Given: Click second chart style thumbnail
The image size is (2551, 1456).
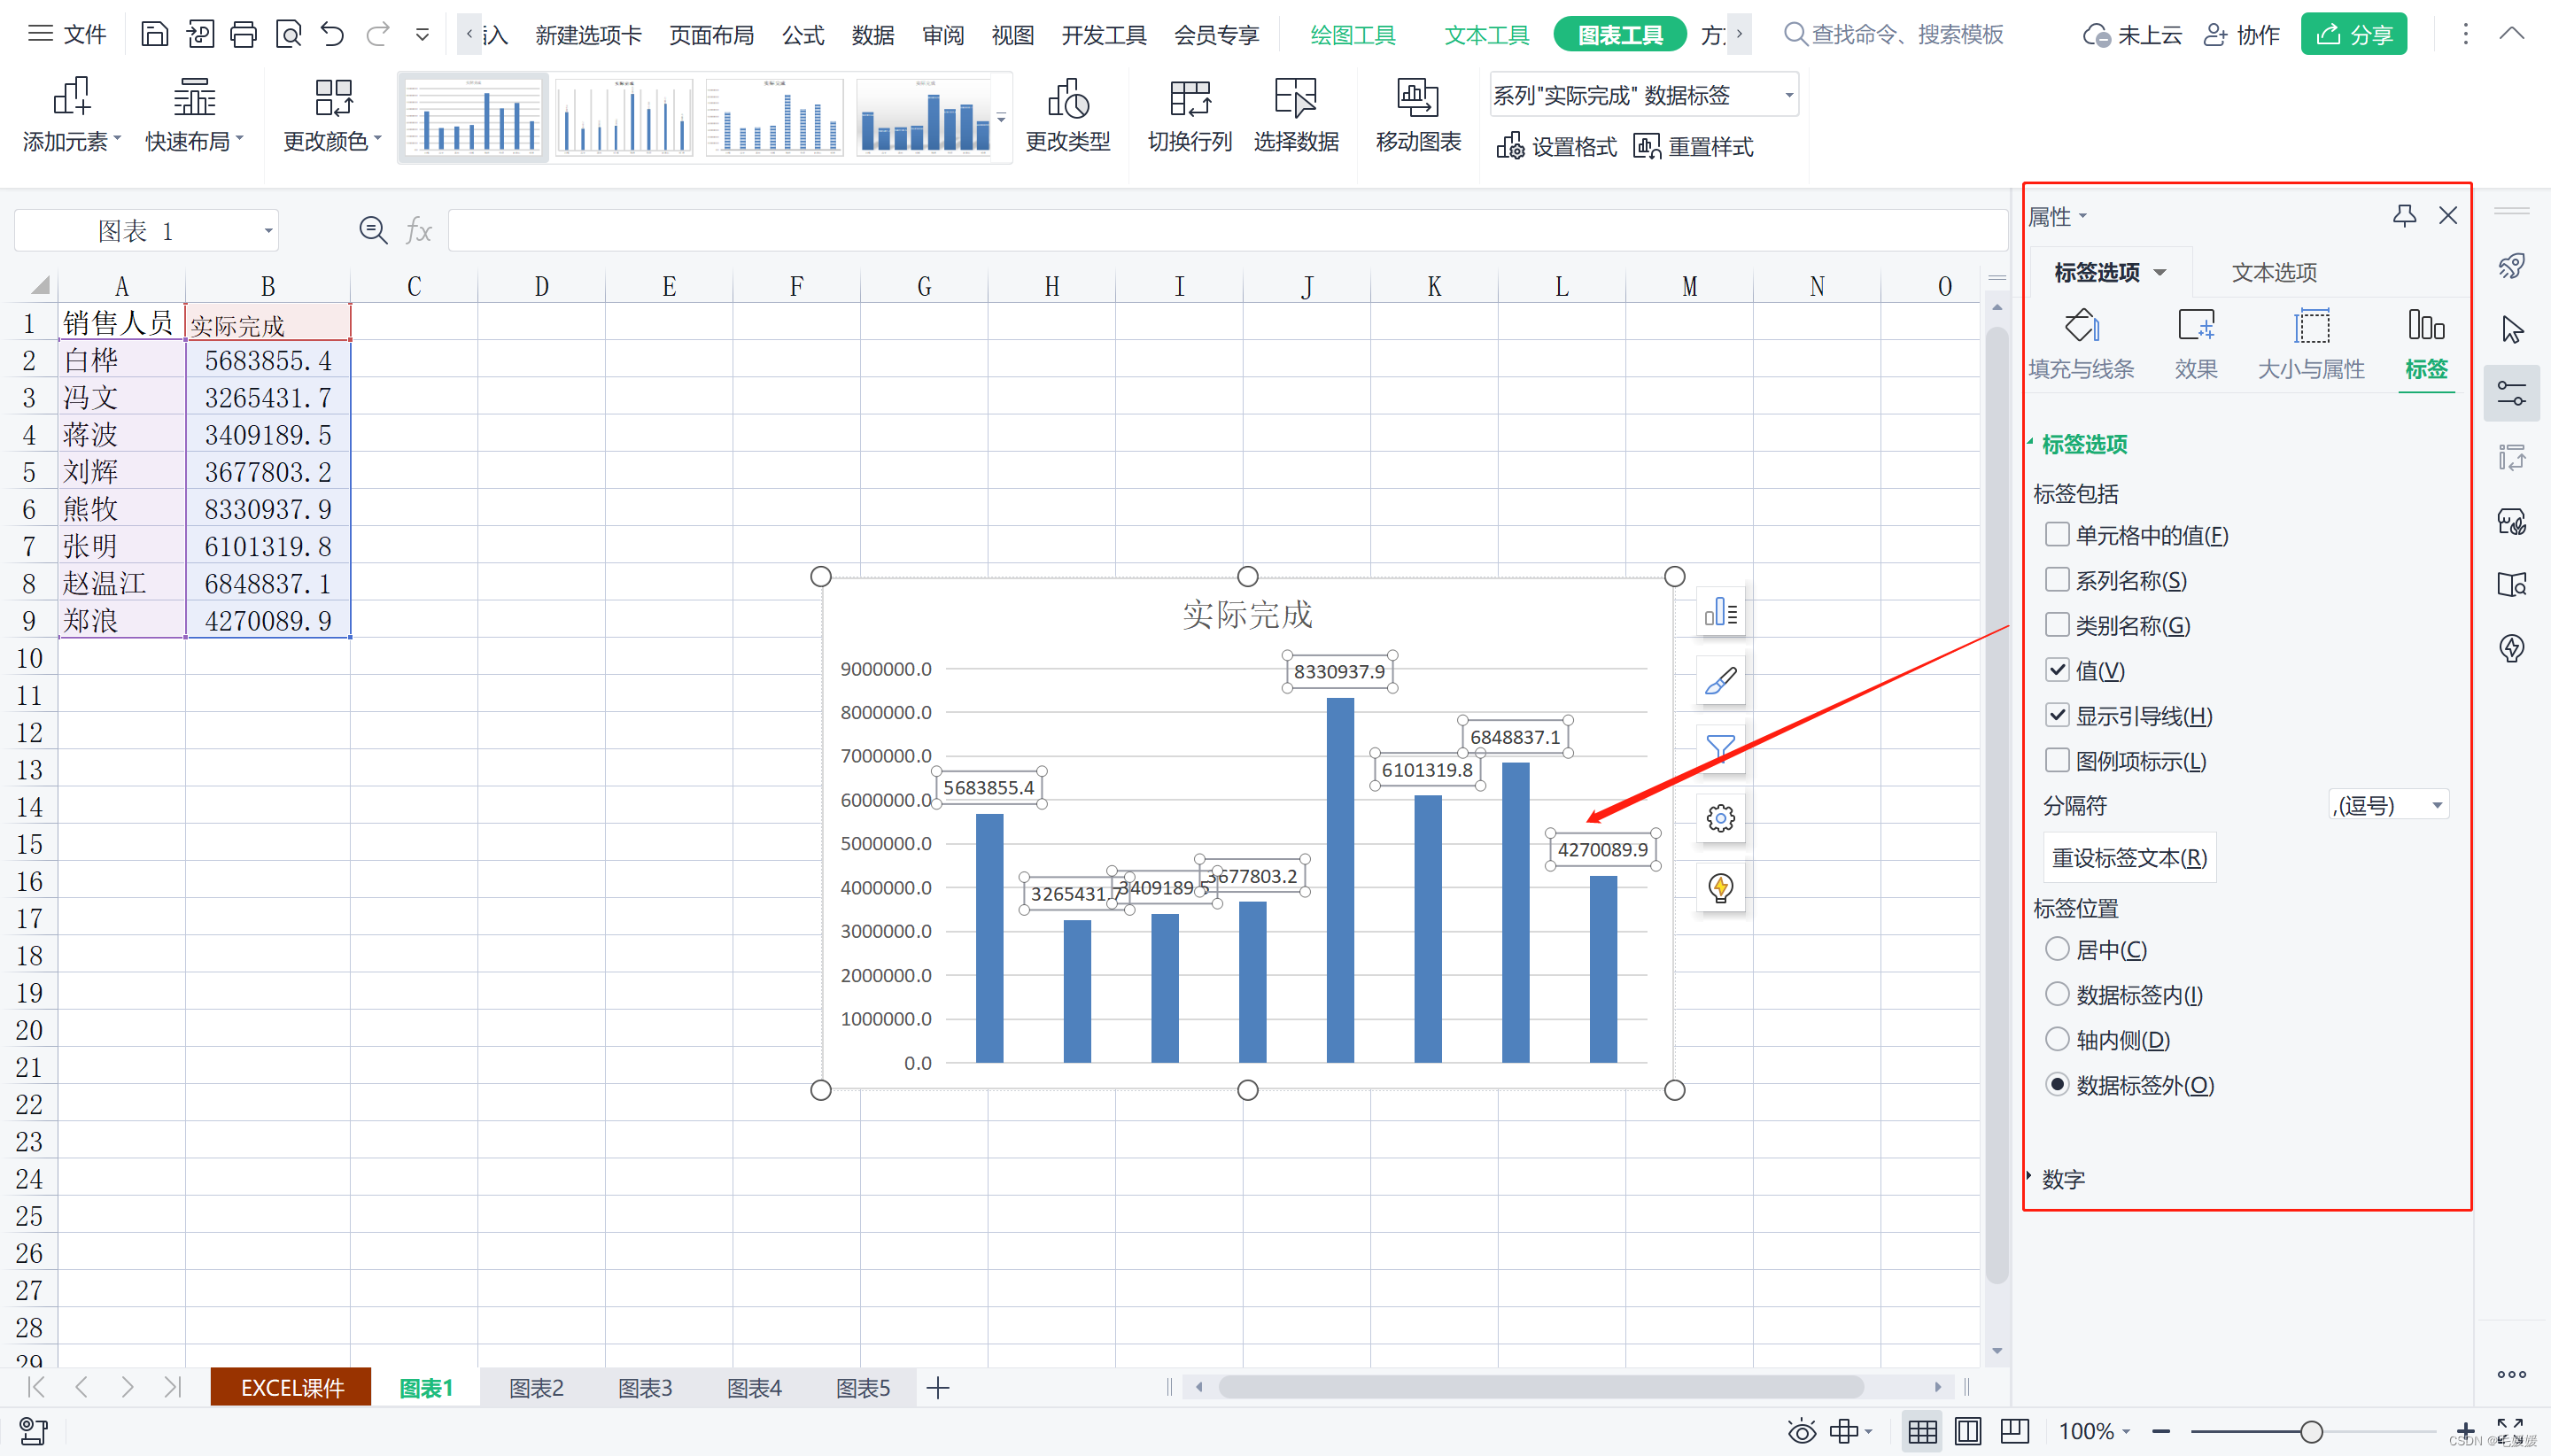Looking at the screenshot, I should point(623,118).
